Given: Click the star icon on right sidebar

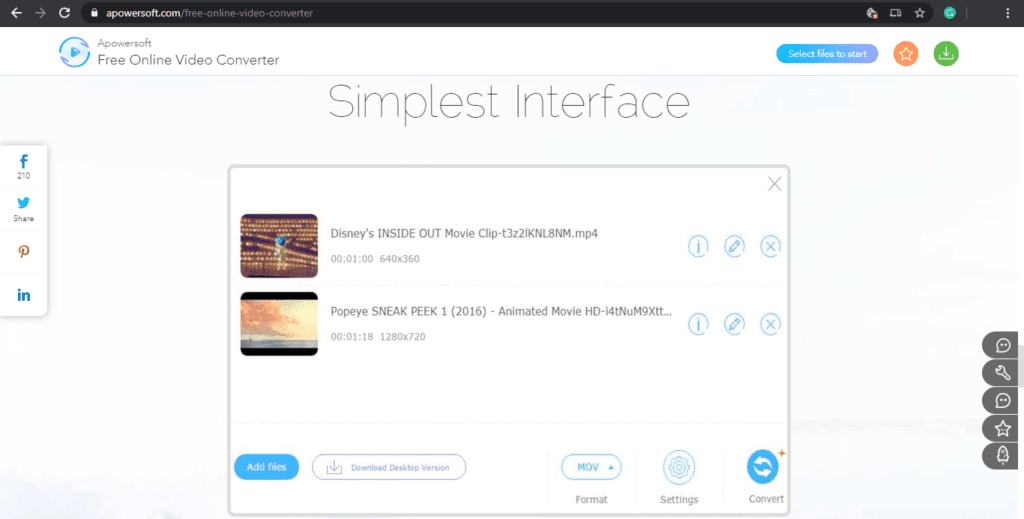Looking at the screenshot, I should [x=1002, y=428].
